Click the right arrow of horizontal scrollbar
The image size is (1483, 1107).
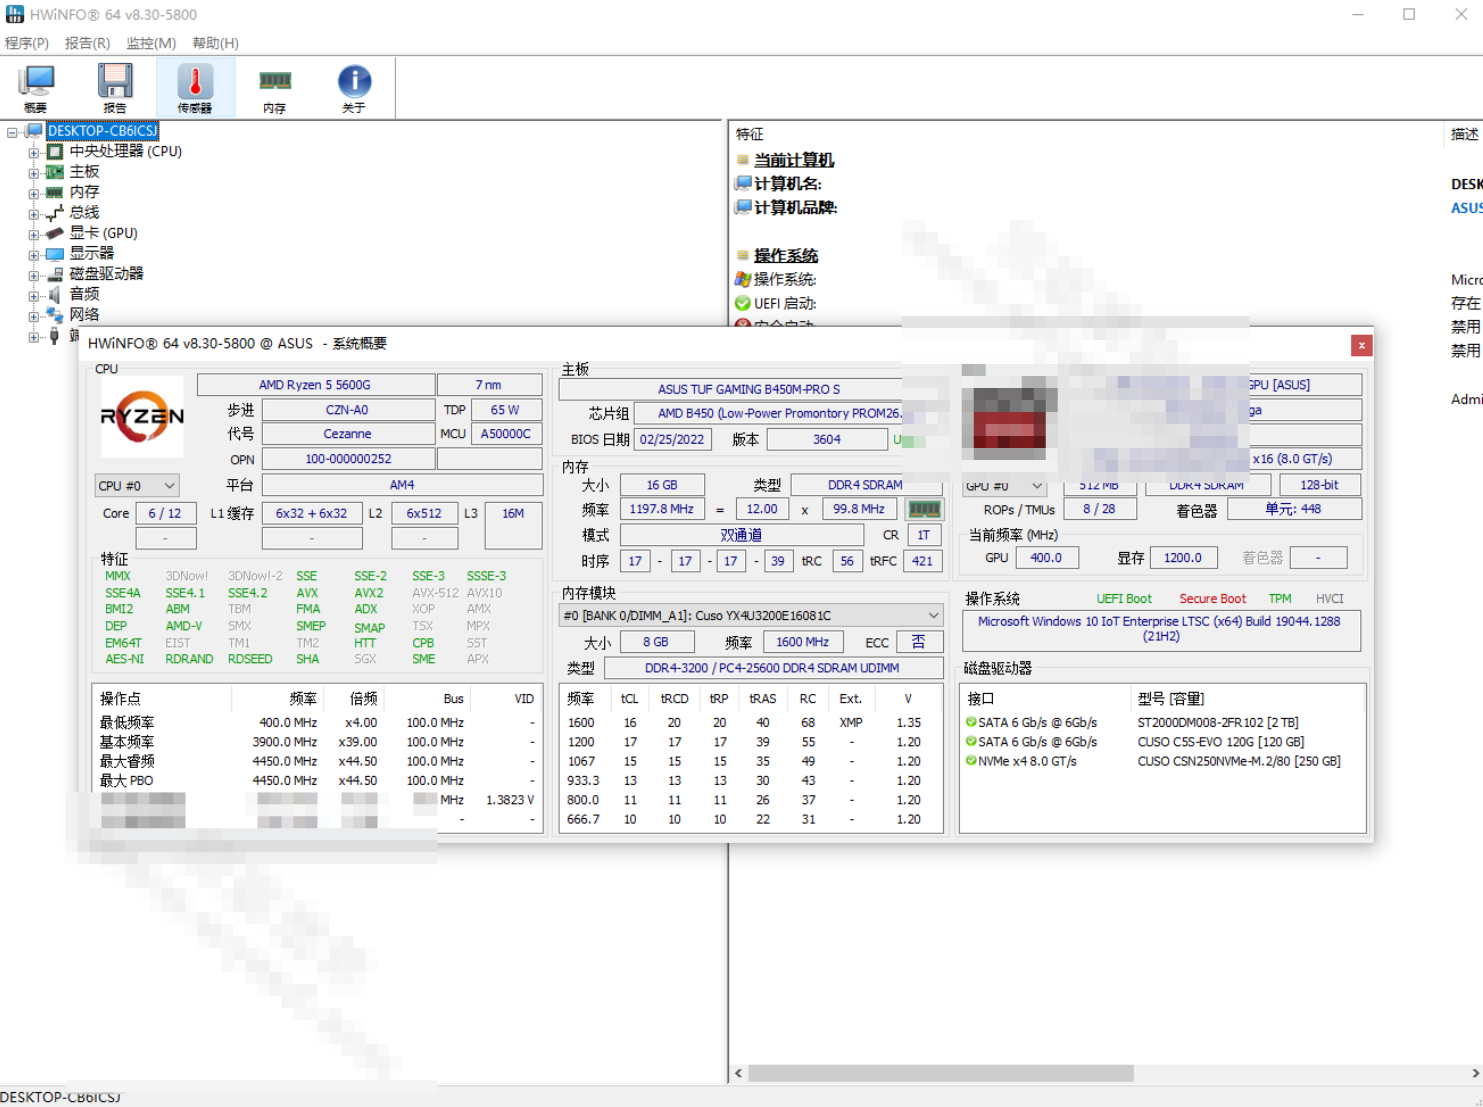pos(1475,1073)
